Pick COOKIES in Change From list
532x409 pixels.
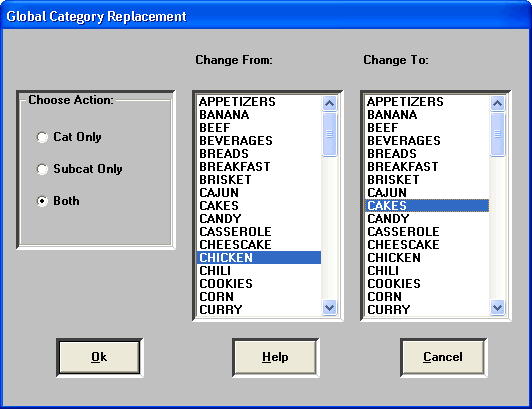click(259, 283)
